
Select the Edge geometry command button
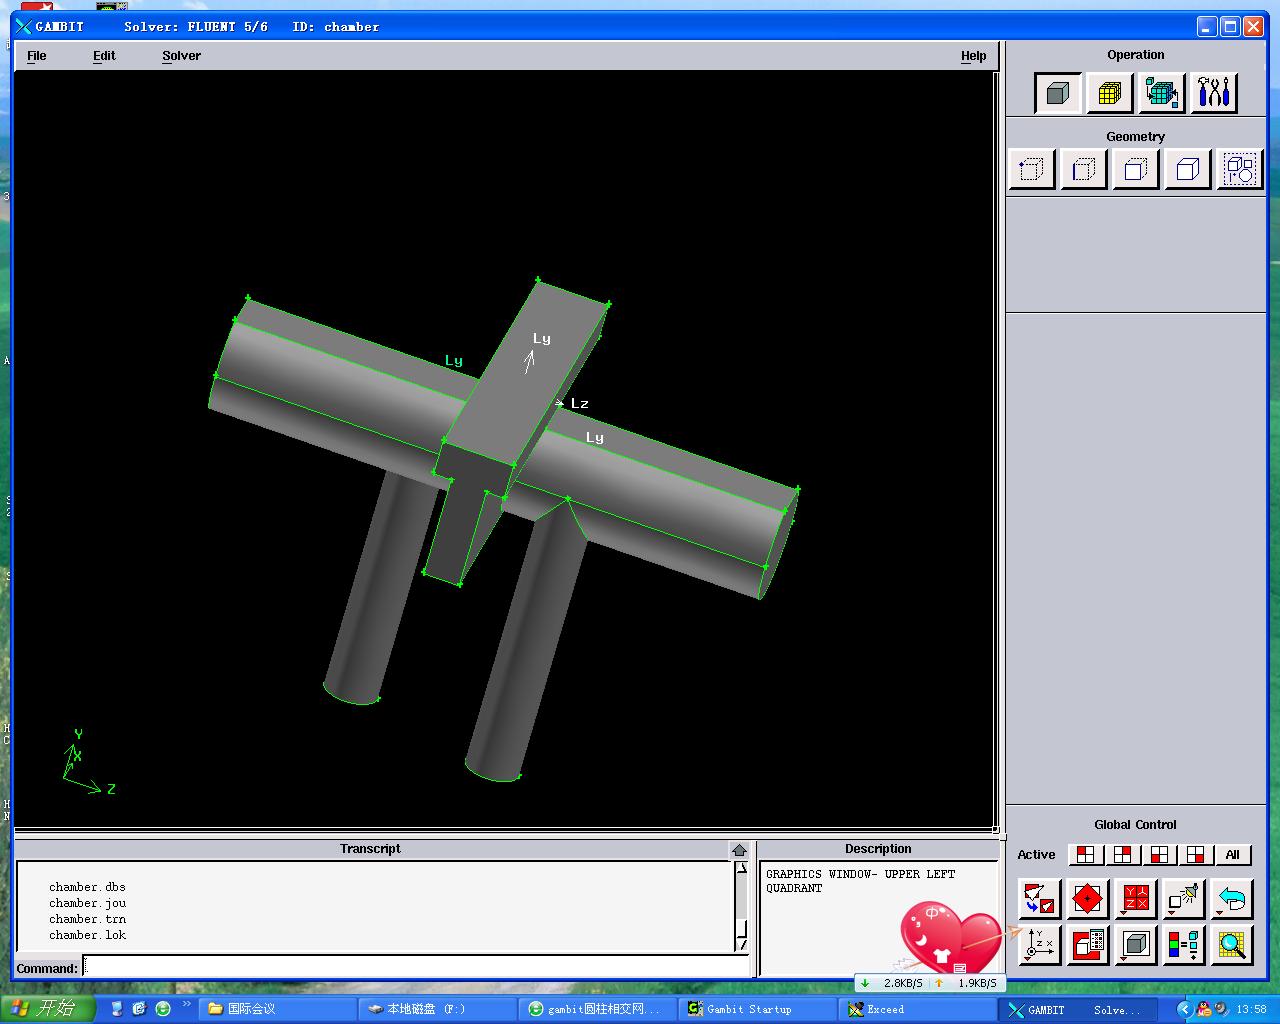(1083, 169)
